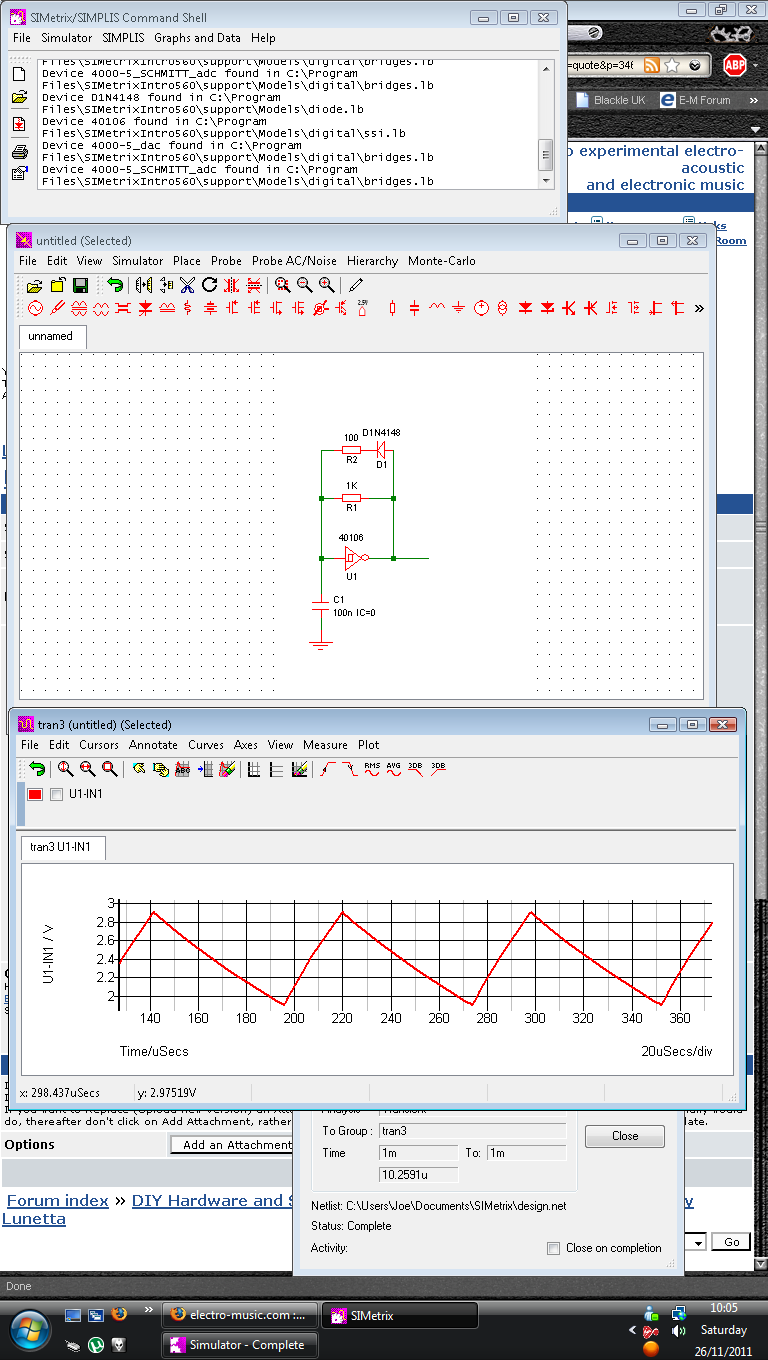The width and height of the screenshot is (768, 1360).
Task: Click the AdBlock Plus ABP icon
Action: coord(735,65)
